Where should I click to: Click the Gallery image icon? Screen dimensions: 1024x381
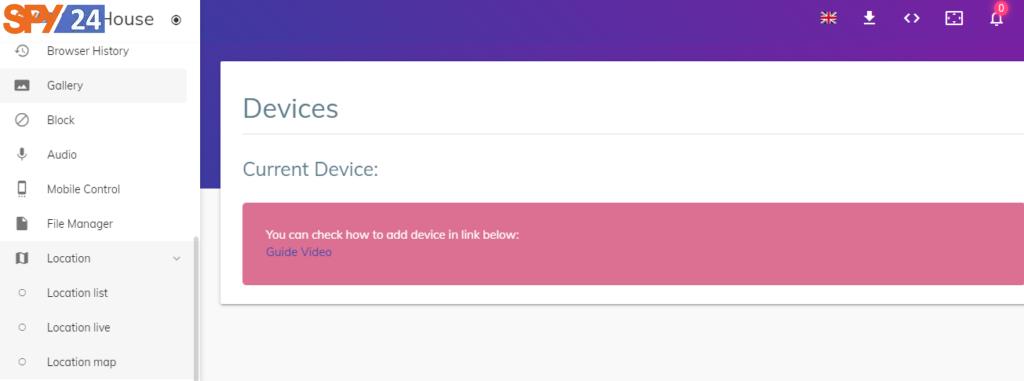tap(22, 86)
